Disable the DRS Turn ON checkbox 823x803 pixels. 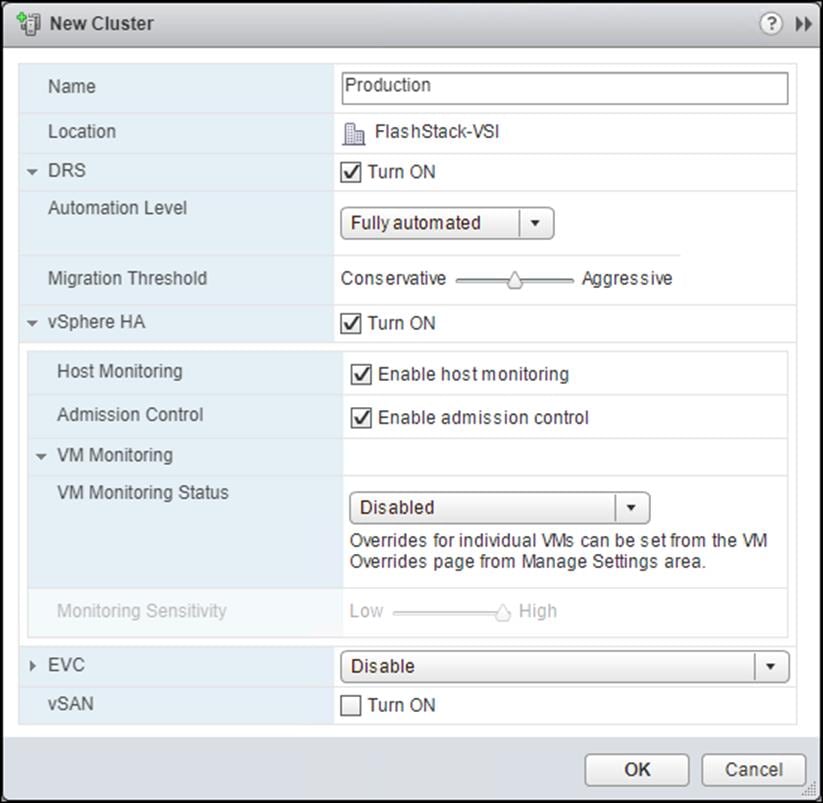pos(350,172)
